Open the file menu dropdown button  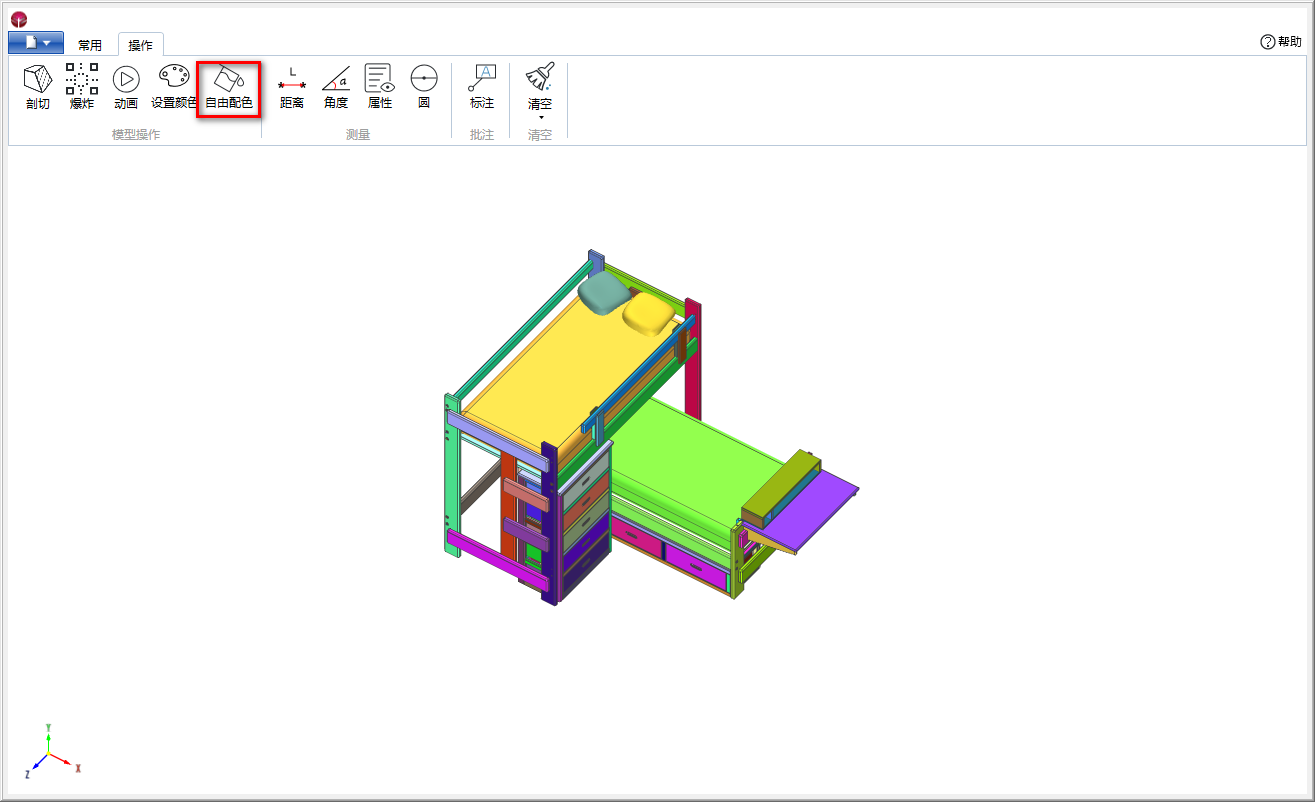pos(36,43)
